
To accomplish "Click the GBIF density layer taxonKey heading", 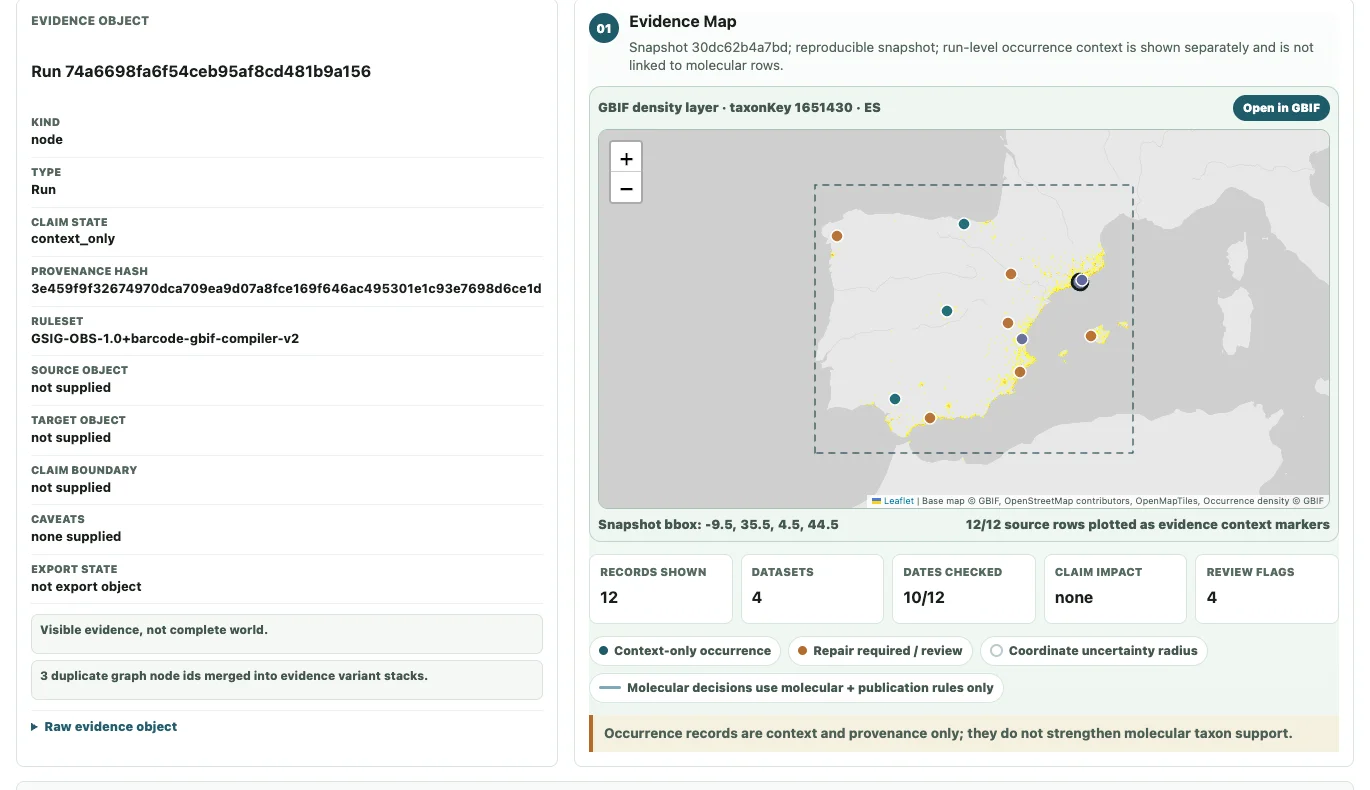I will point(739,108).
